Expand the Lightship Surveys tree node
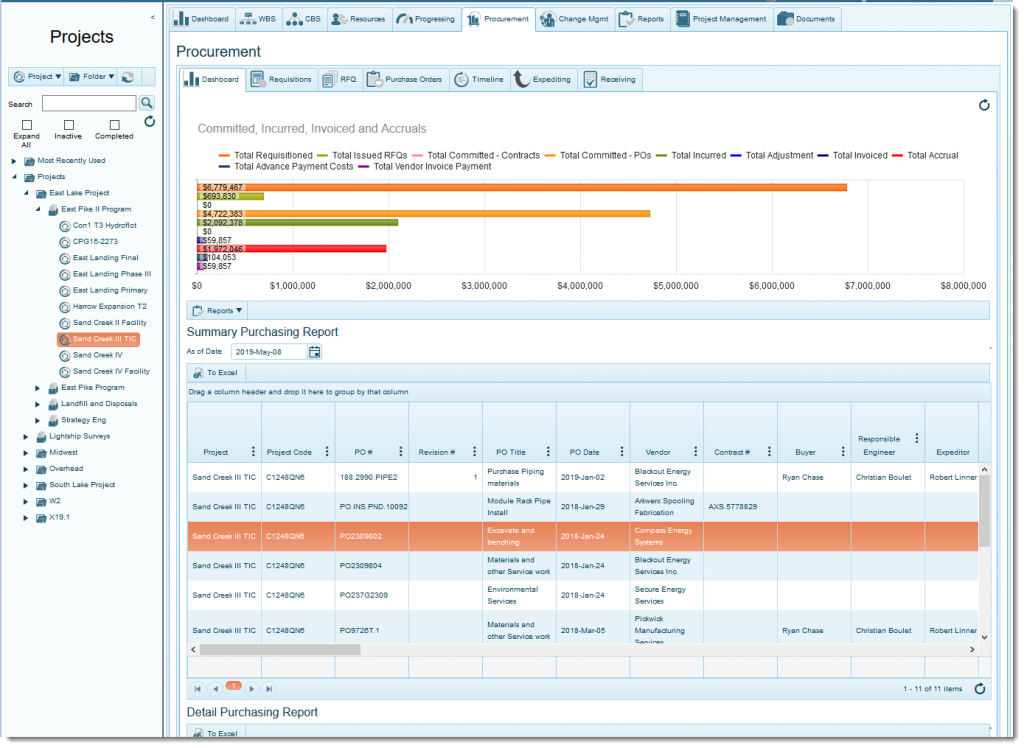The height and width of the screenshot is (748, 1024). tap(25, 436)
